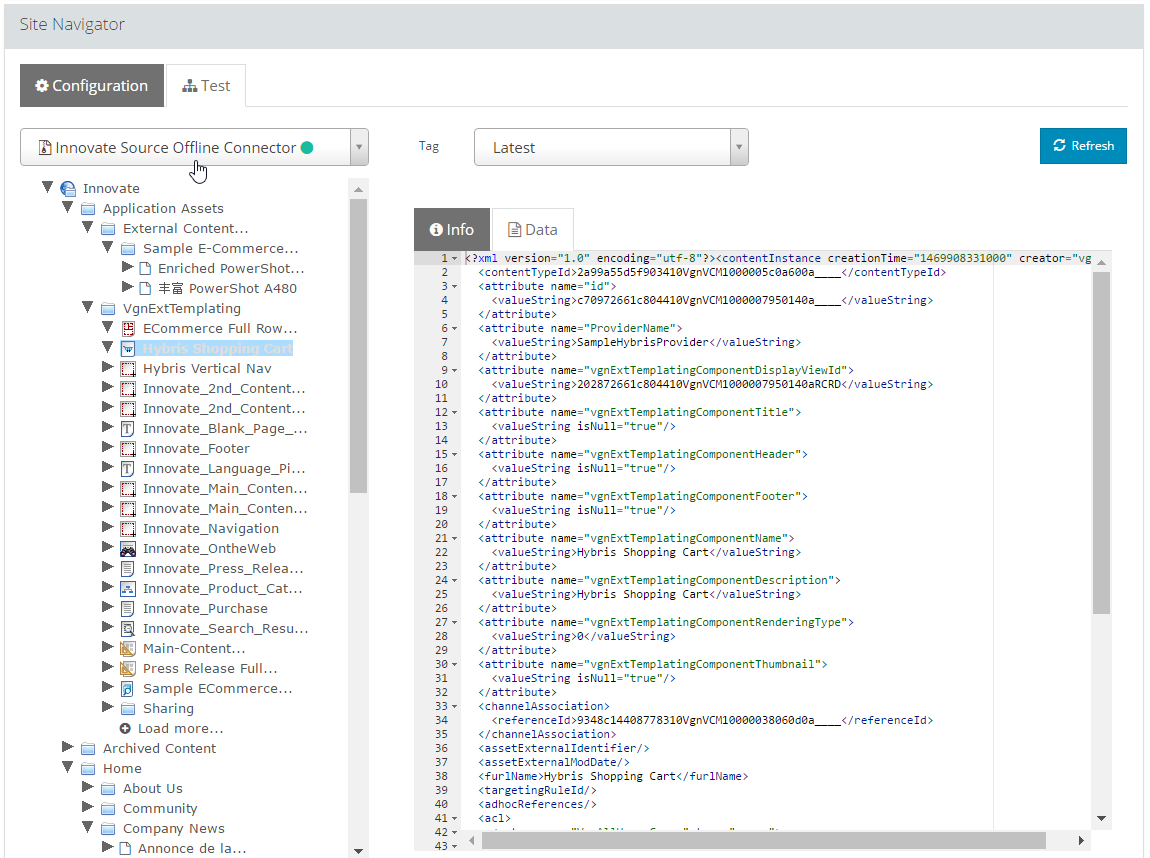This screenshot has height=858, width=1150.
Task: Click the Community folder icon
Action: coord(108,809)
